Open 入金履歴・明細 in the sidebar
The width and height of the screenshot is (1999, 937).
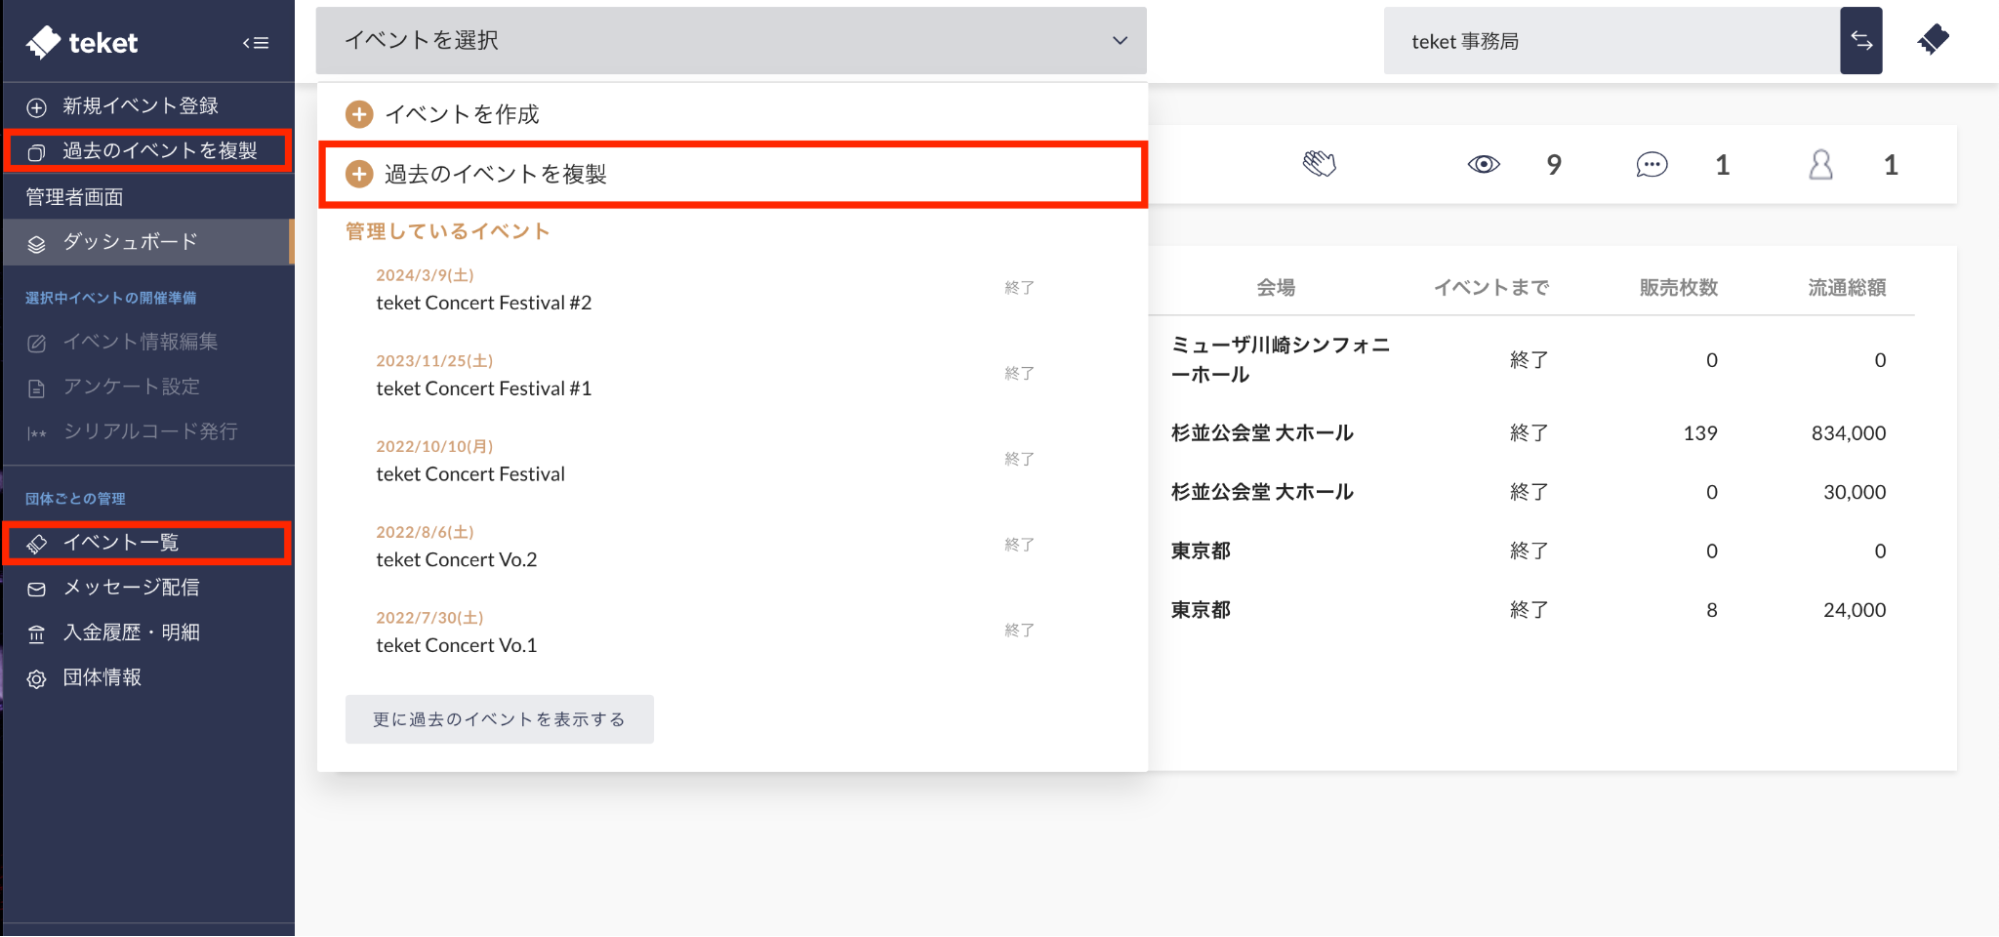coord(148,633)
